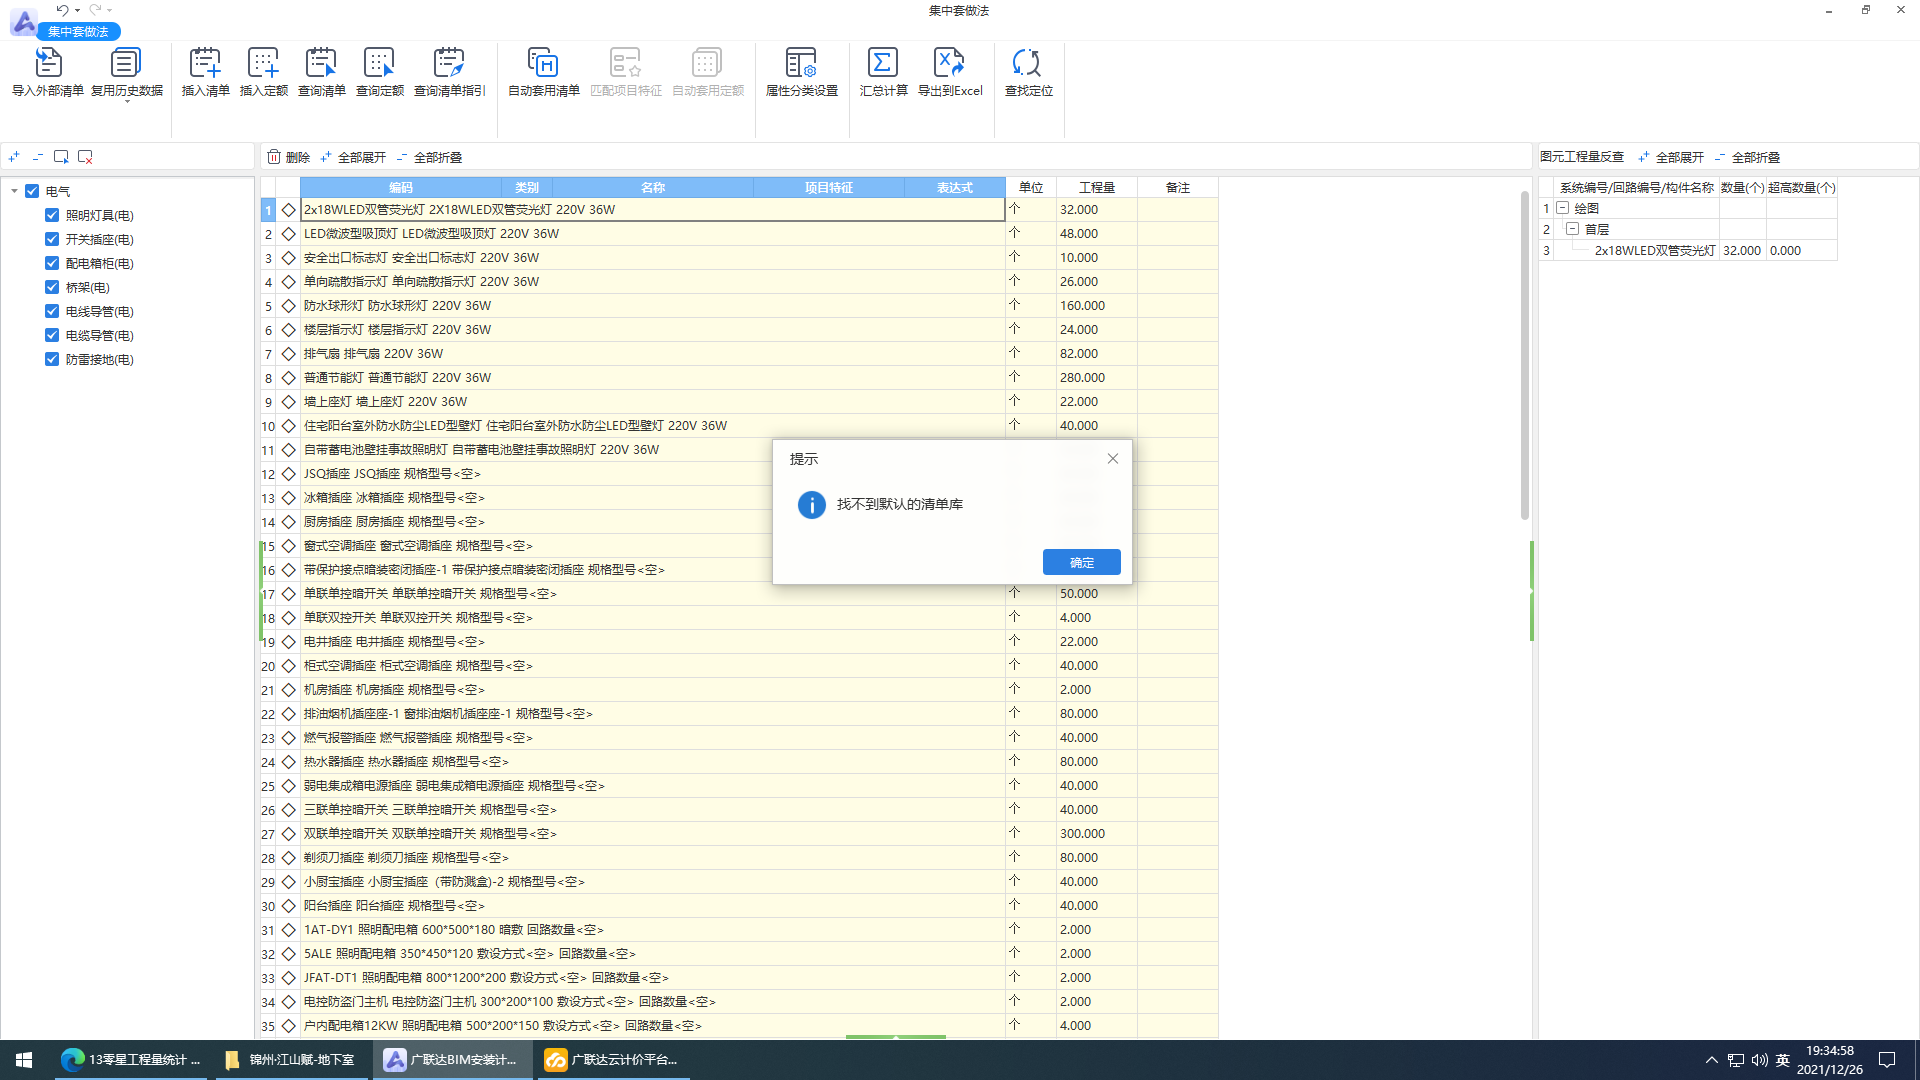Click the delete 删除 trash icon
The image size is (1920, 1080).
coord(274,157)
